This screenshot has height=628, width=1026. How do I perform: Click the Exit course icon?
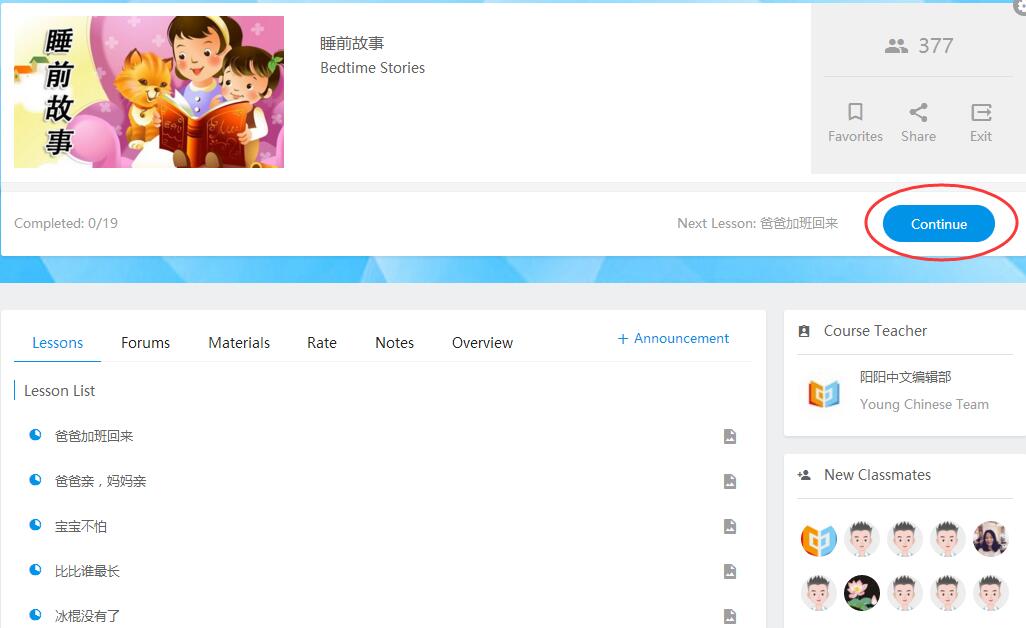[981, 112]
